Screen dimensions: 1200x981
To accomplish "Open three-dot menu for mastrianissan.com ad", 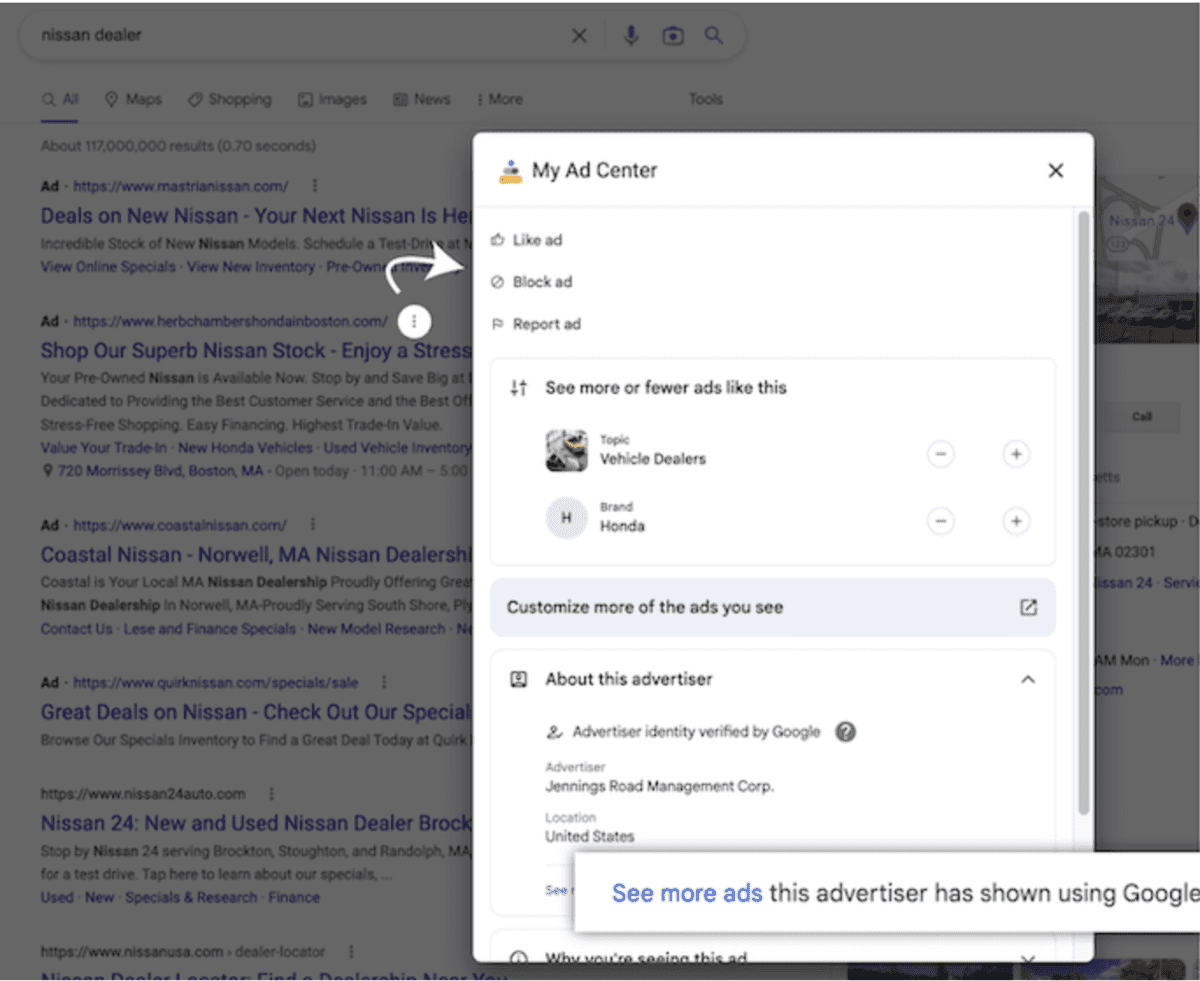I will click(315, 186).
